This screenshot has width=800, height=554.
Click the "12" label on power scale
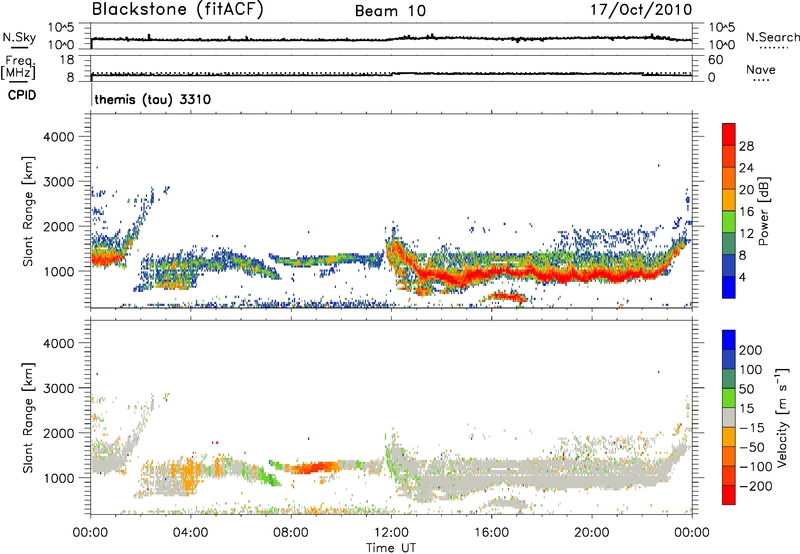[746, 234]
